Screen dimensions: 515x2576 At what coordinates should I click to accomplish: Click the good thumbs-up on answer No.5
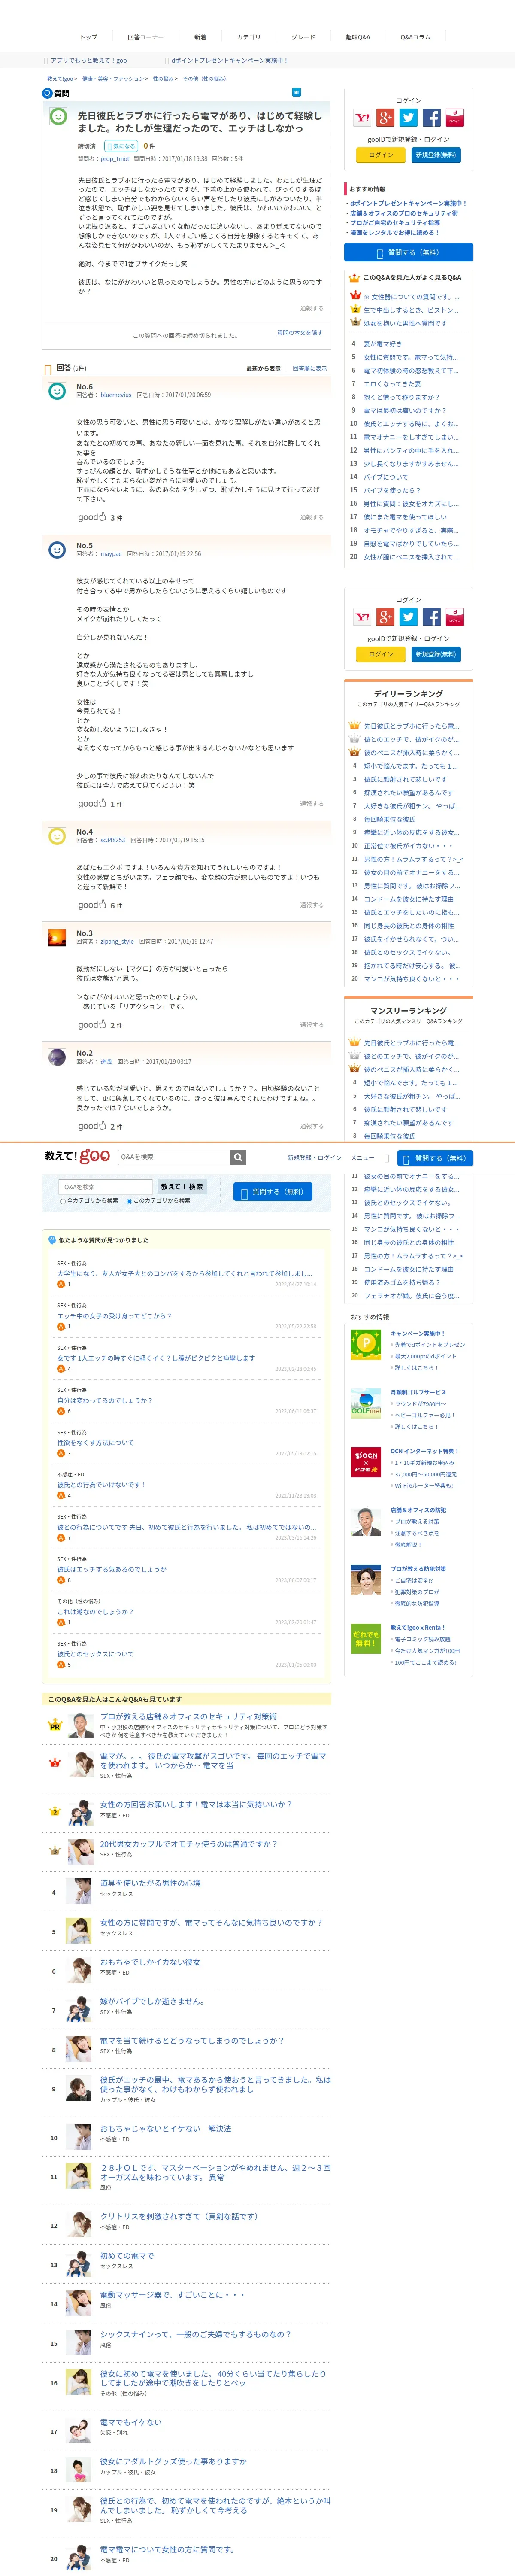[92, 803]
